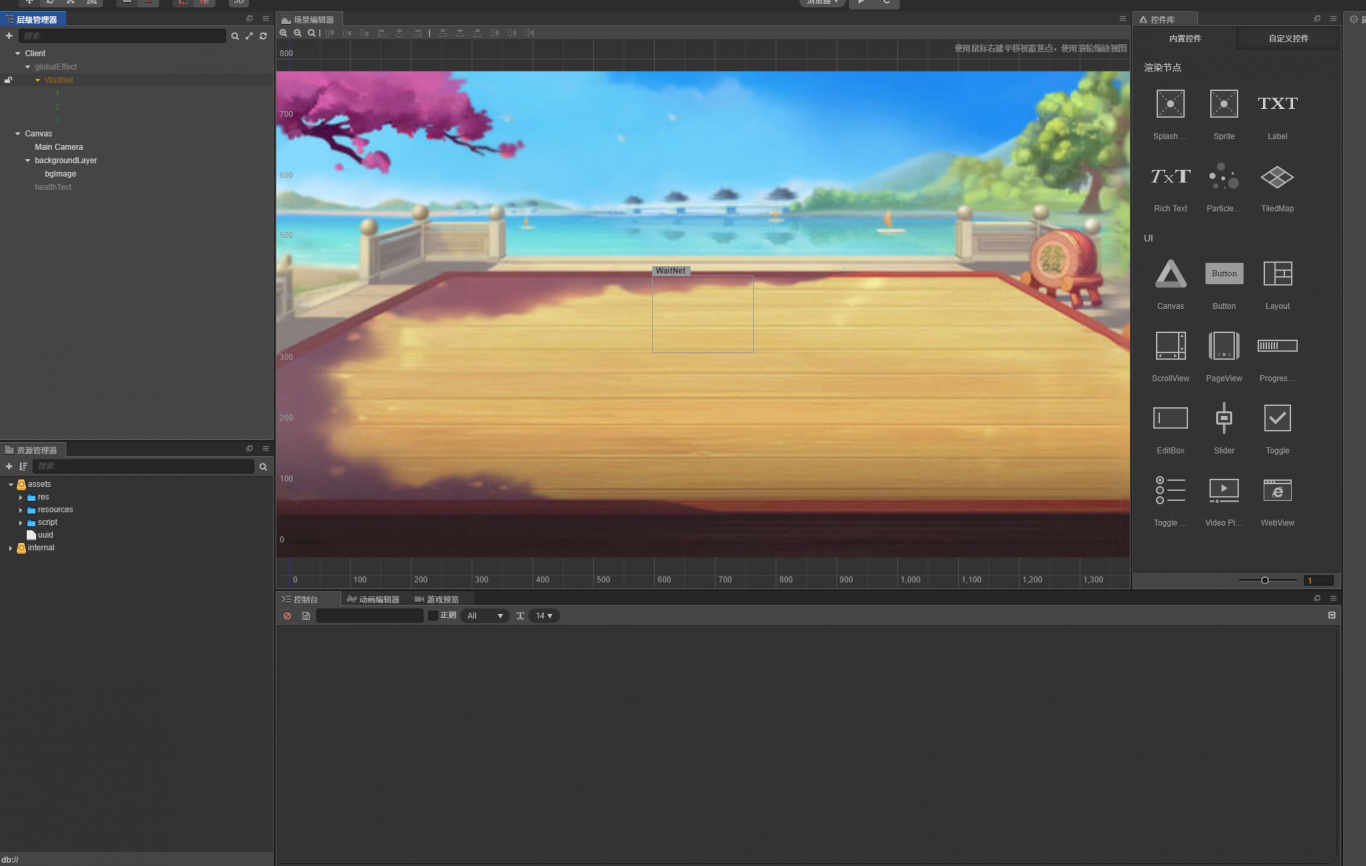The height and width of the screenshot is (866, 1366).
Task: Collapse the Client node
Action: pyautogui.click(x=18, y=53)
